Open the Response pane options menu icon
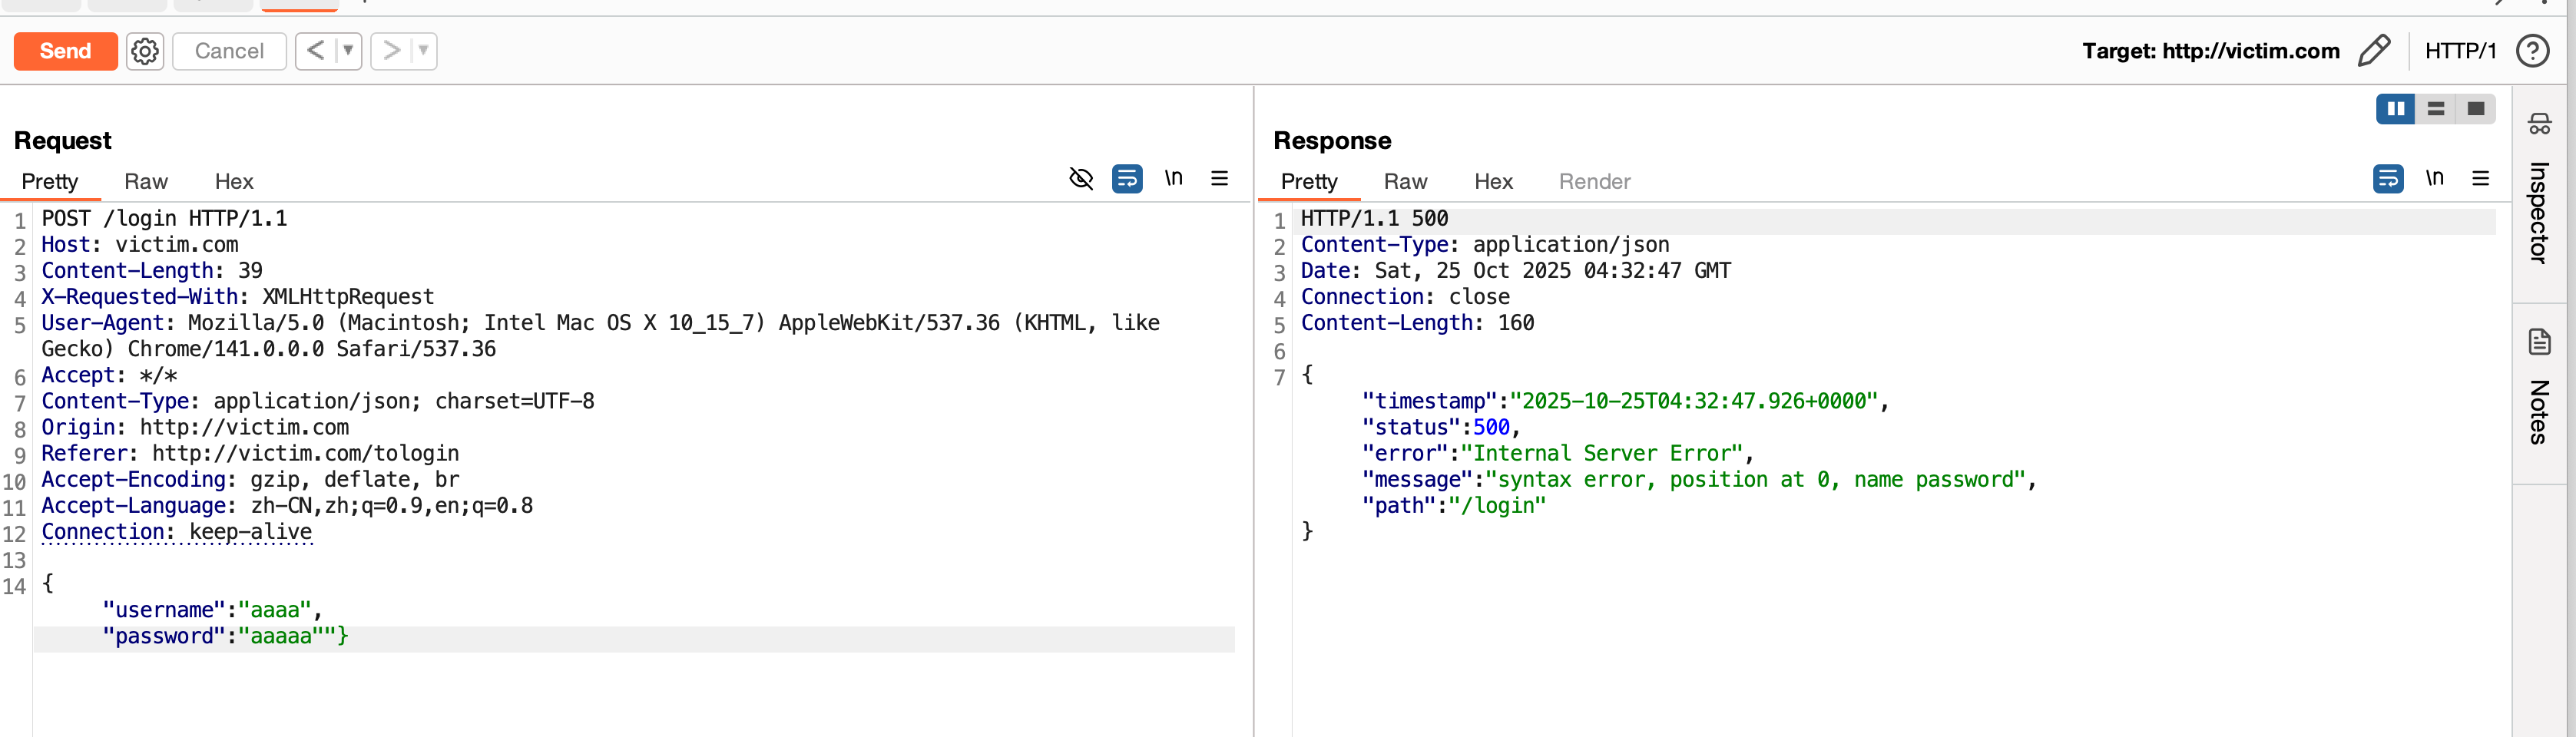Viewport: 2576px width, 737px height. click(2480, 179)
